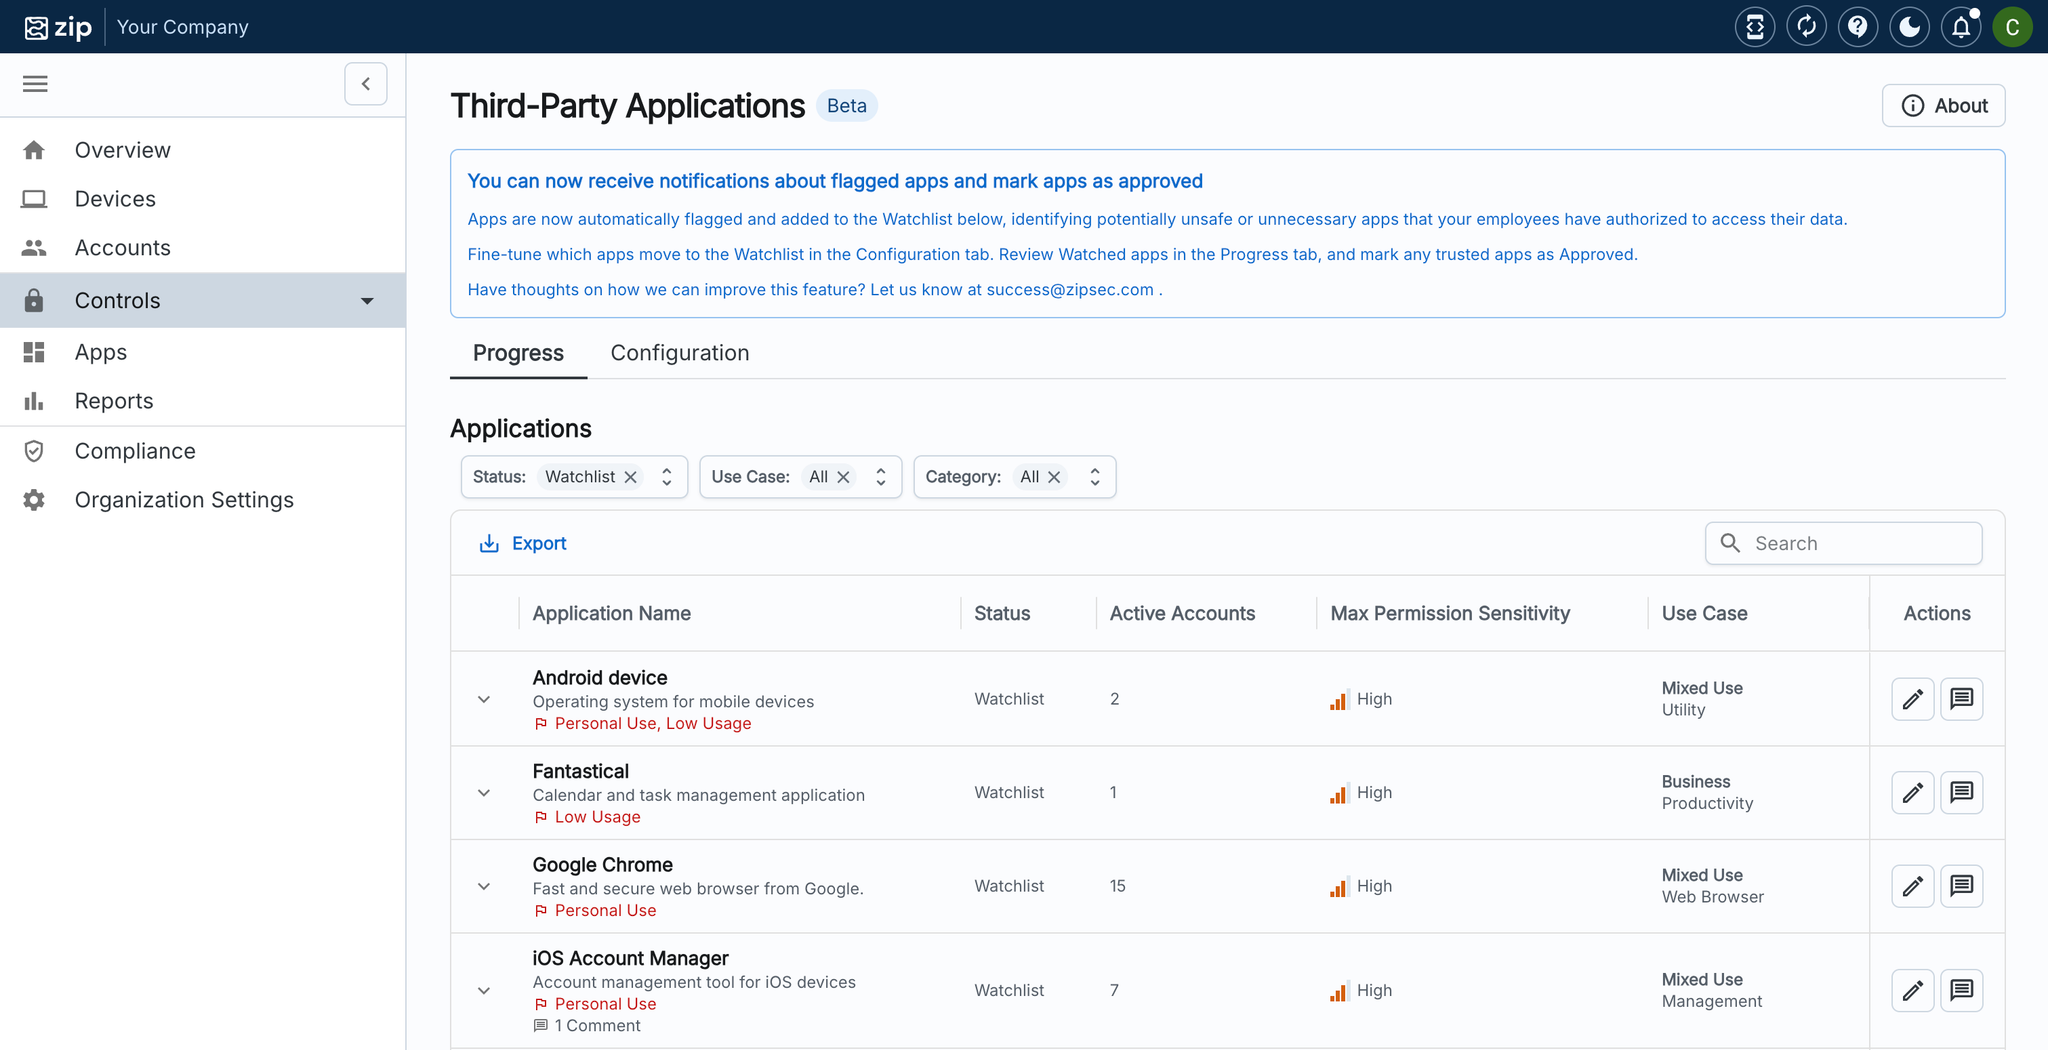
Task: Open the Use Case filter dropdown
Action: (x=880, y=477)
